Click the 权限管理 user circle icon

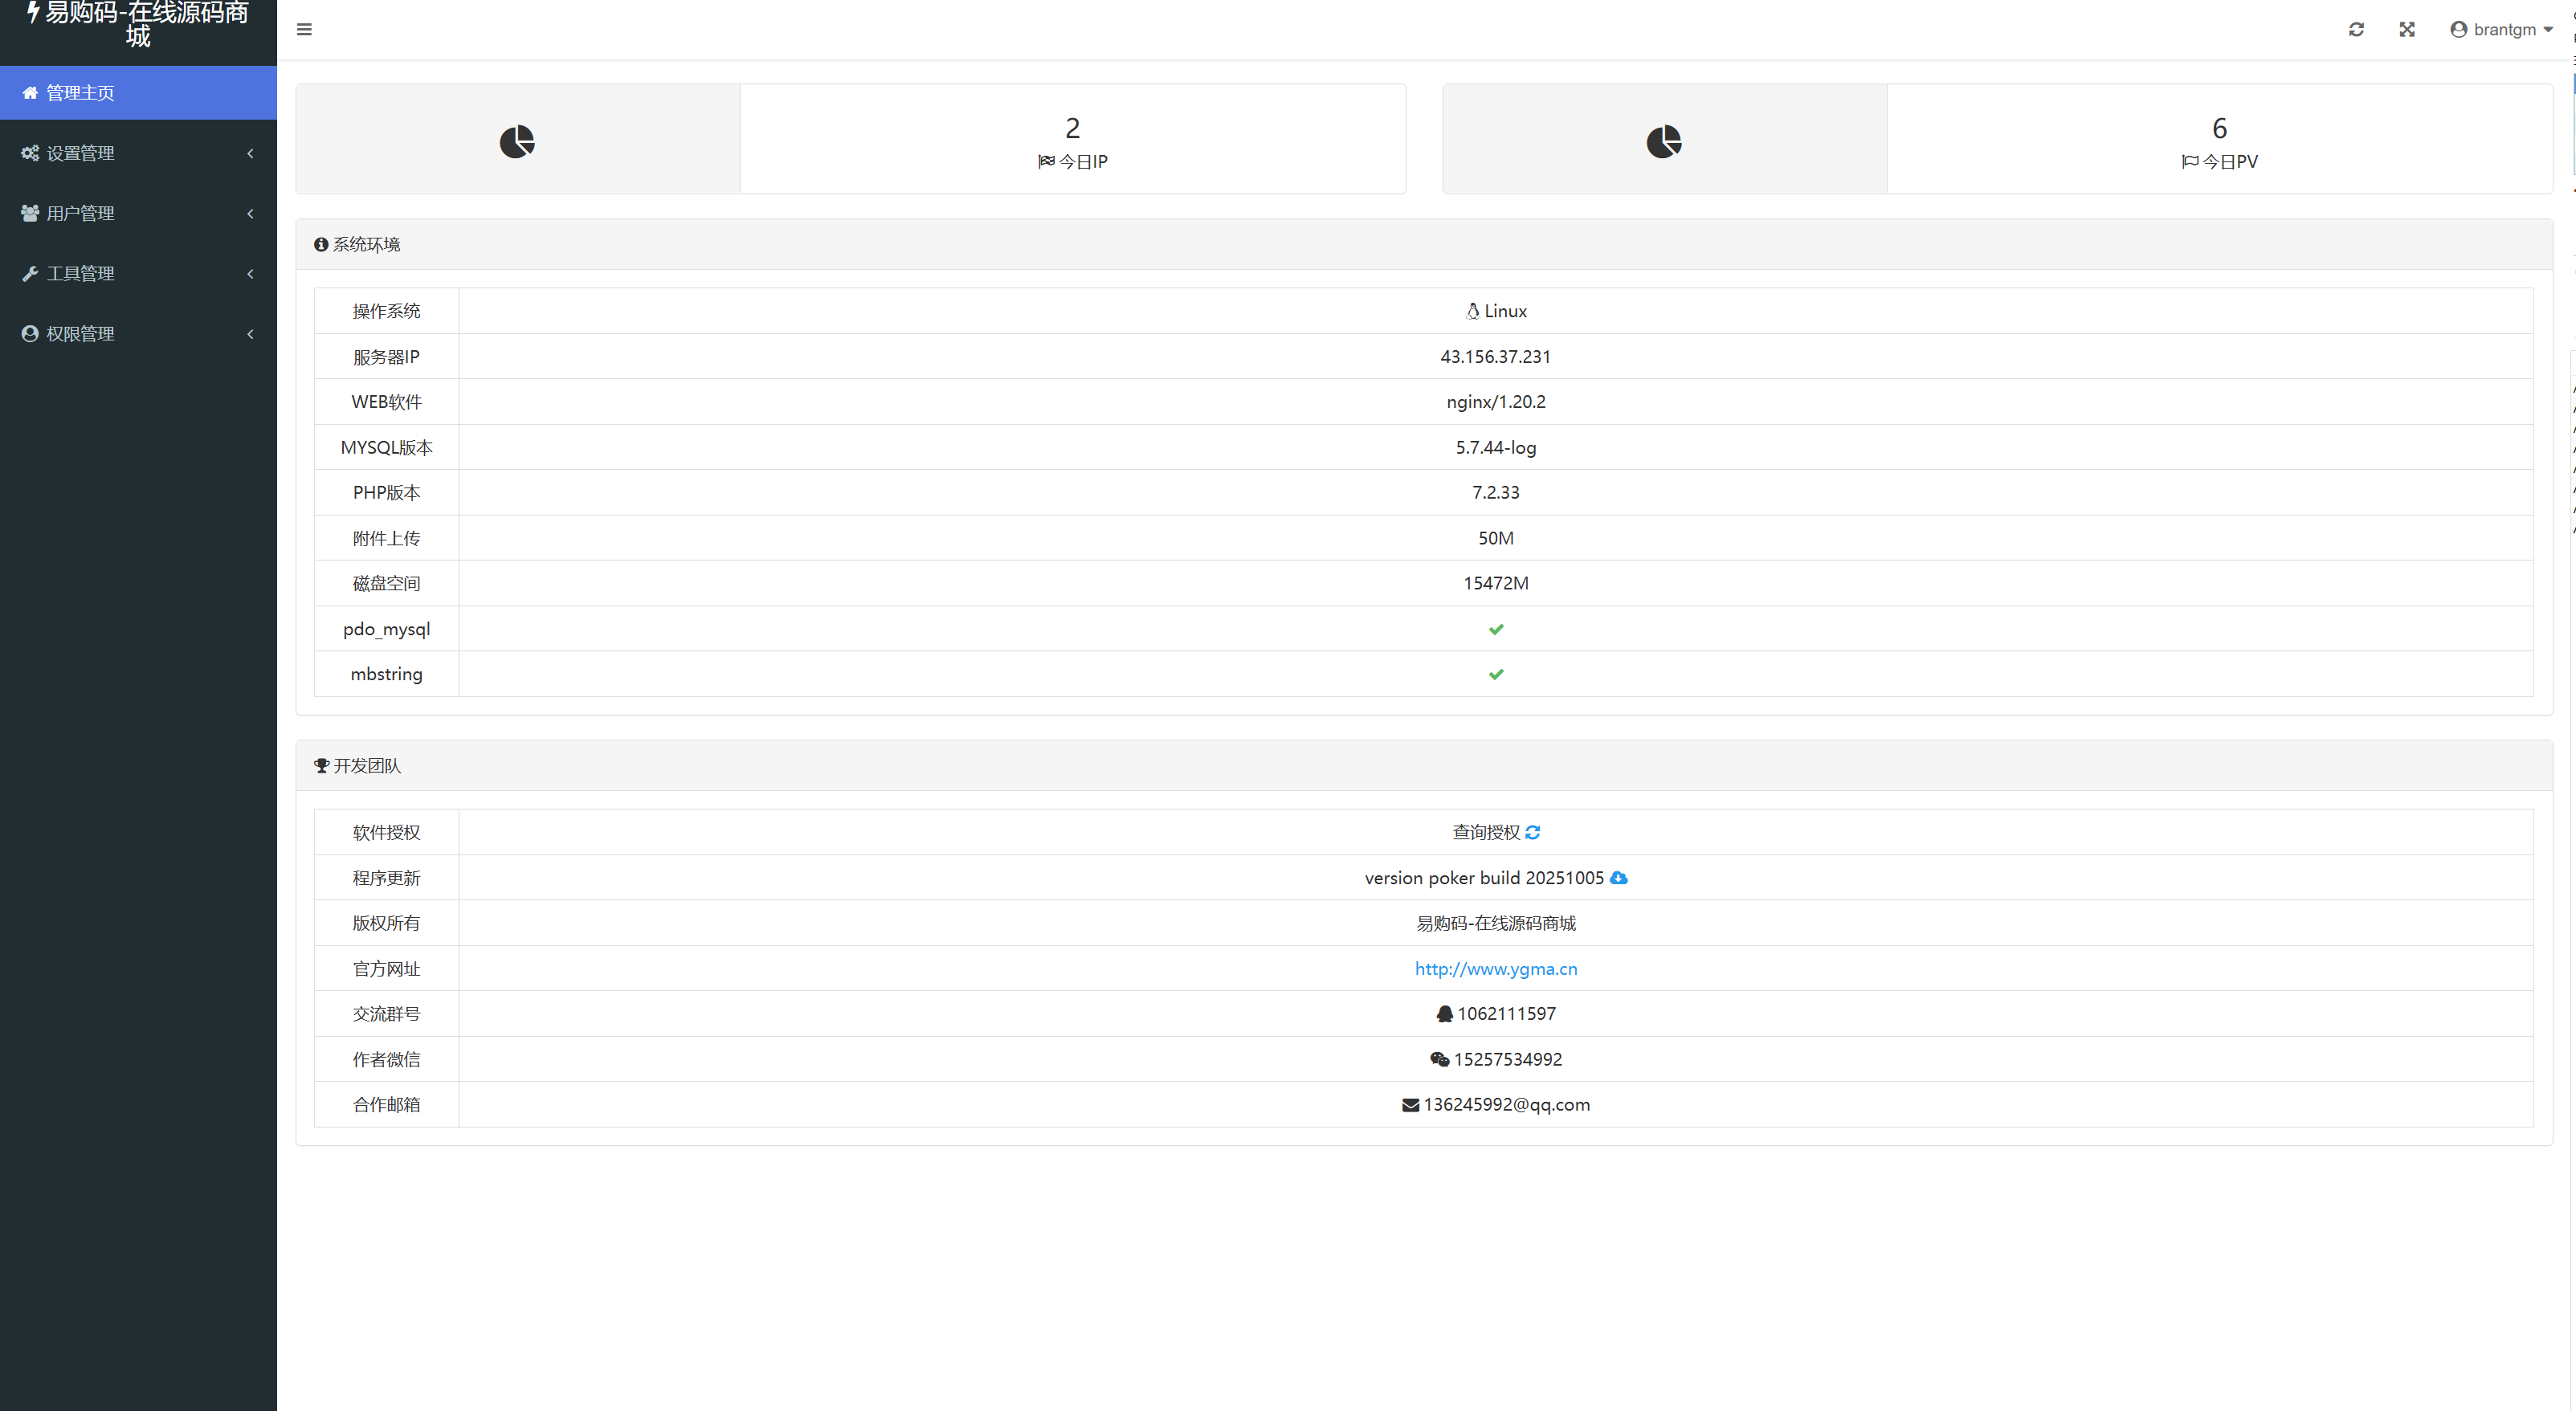30,334
